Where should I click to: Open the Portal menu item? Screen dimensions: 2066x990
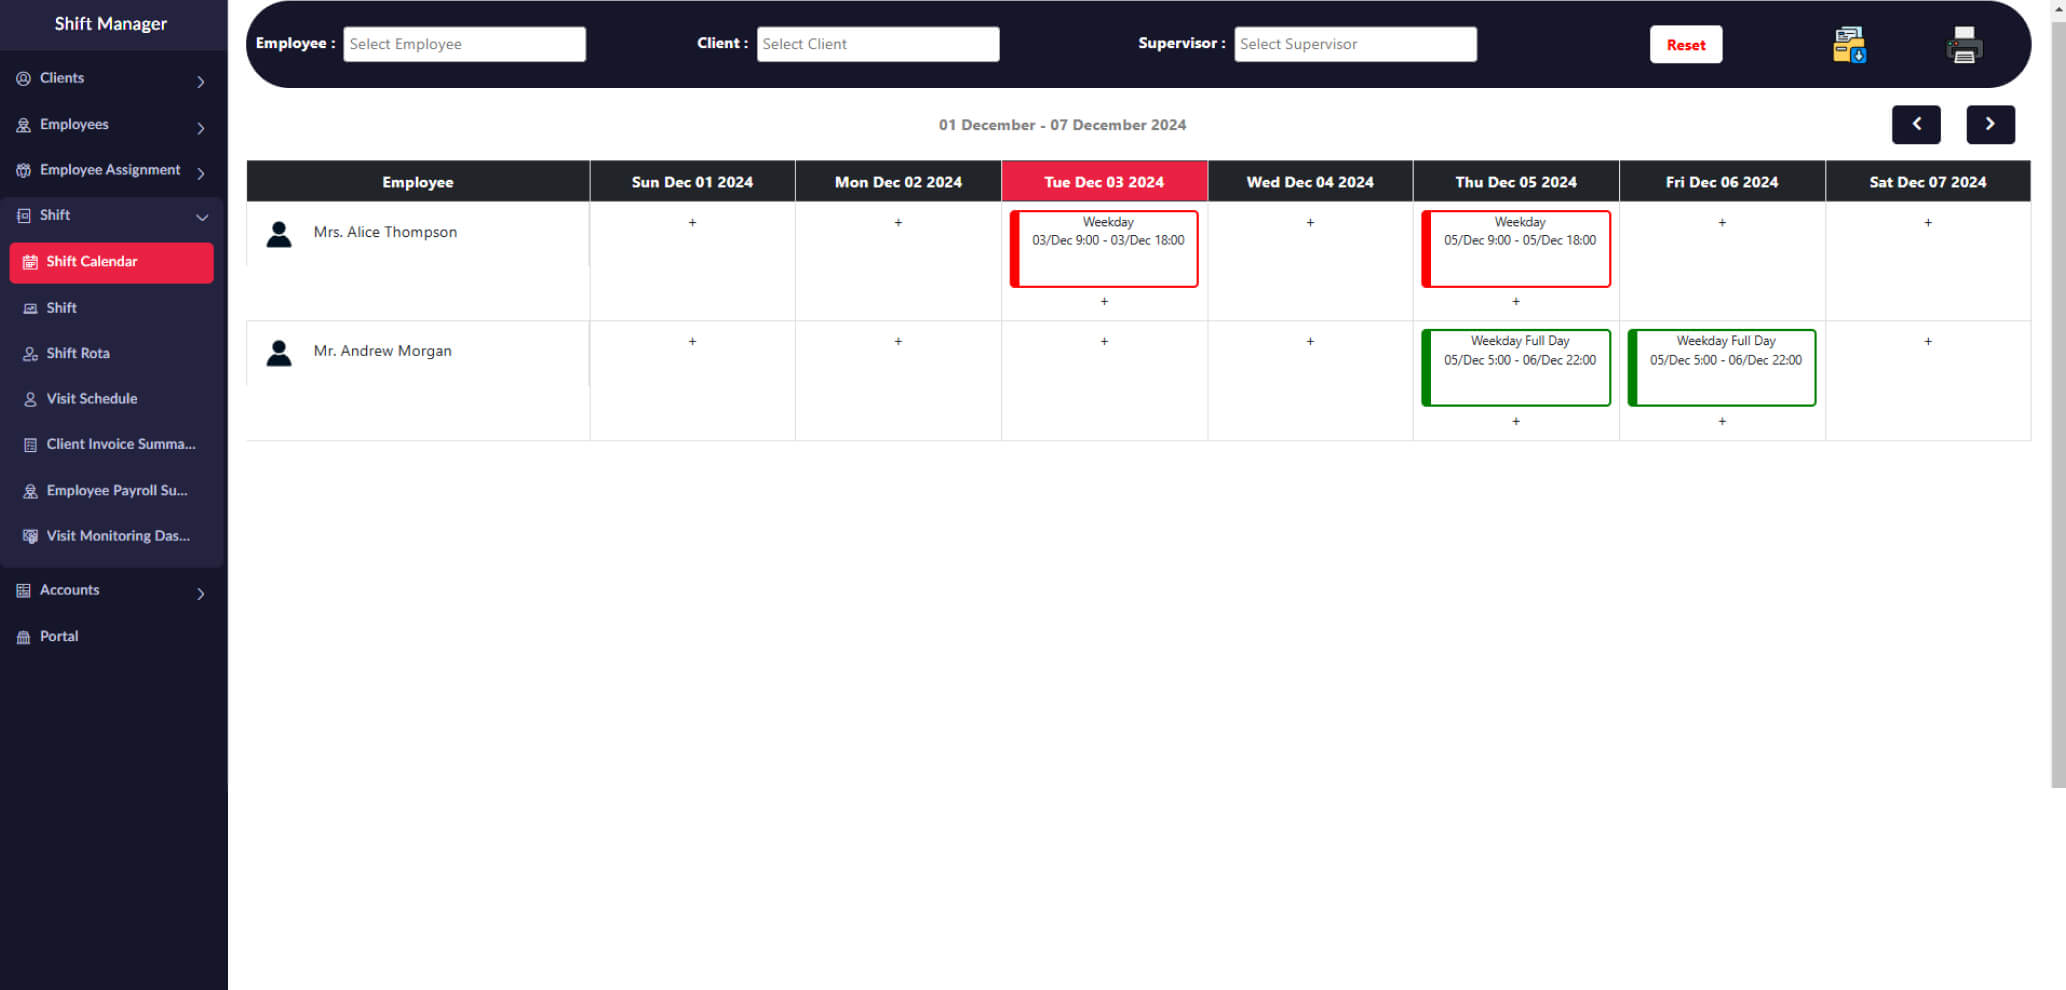pyautogui.click(x=59, y=636)
